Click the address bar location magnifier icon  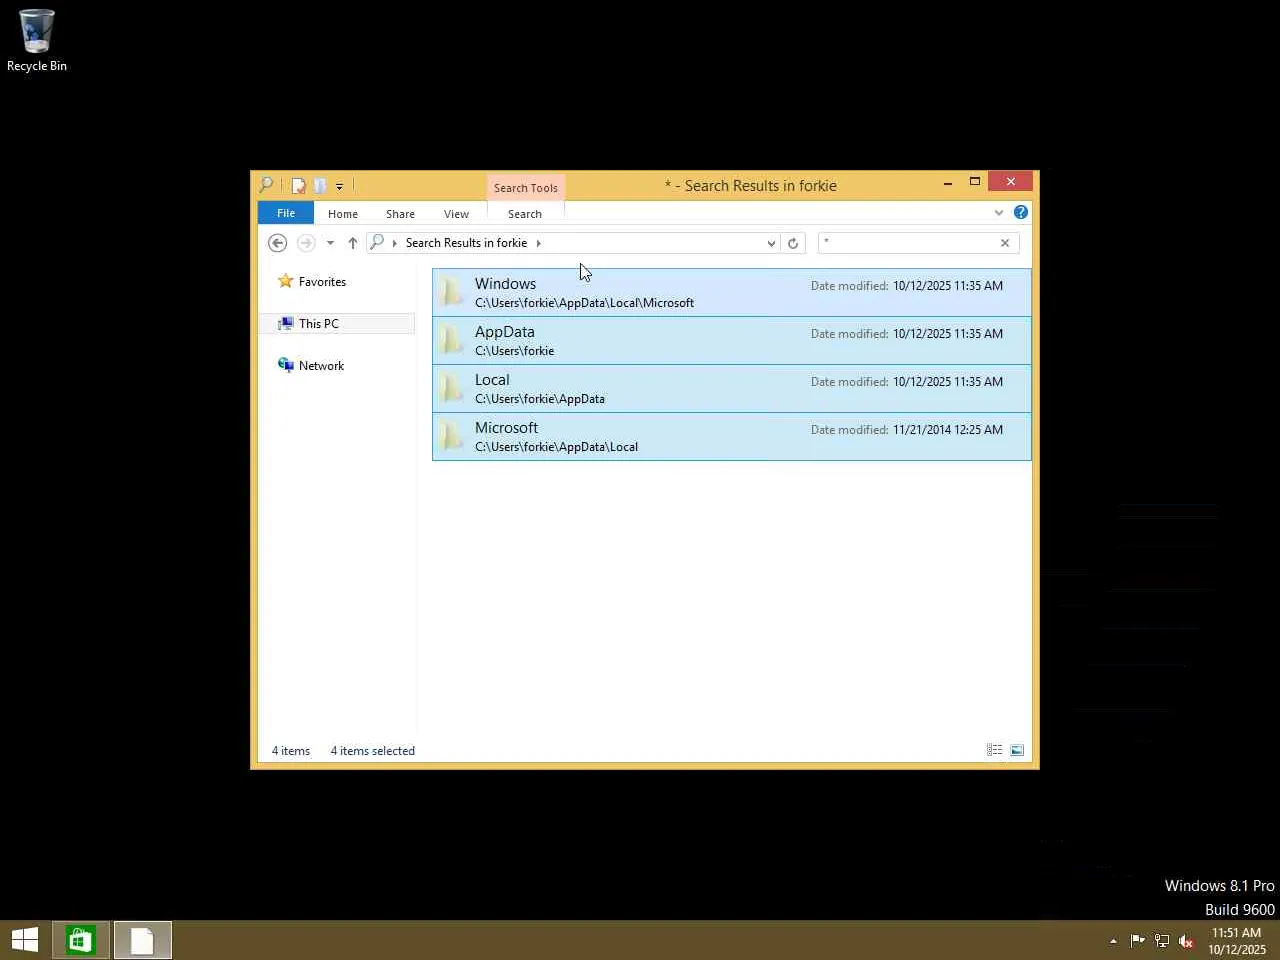[377, 243]
